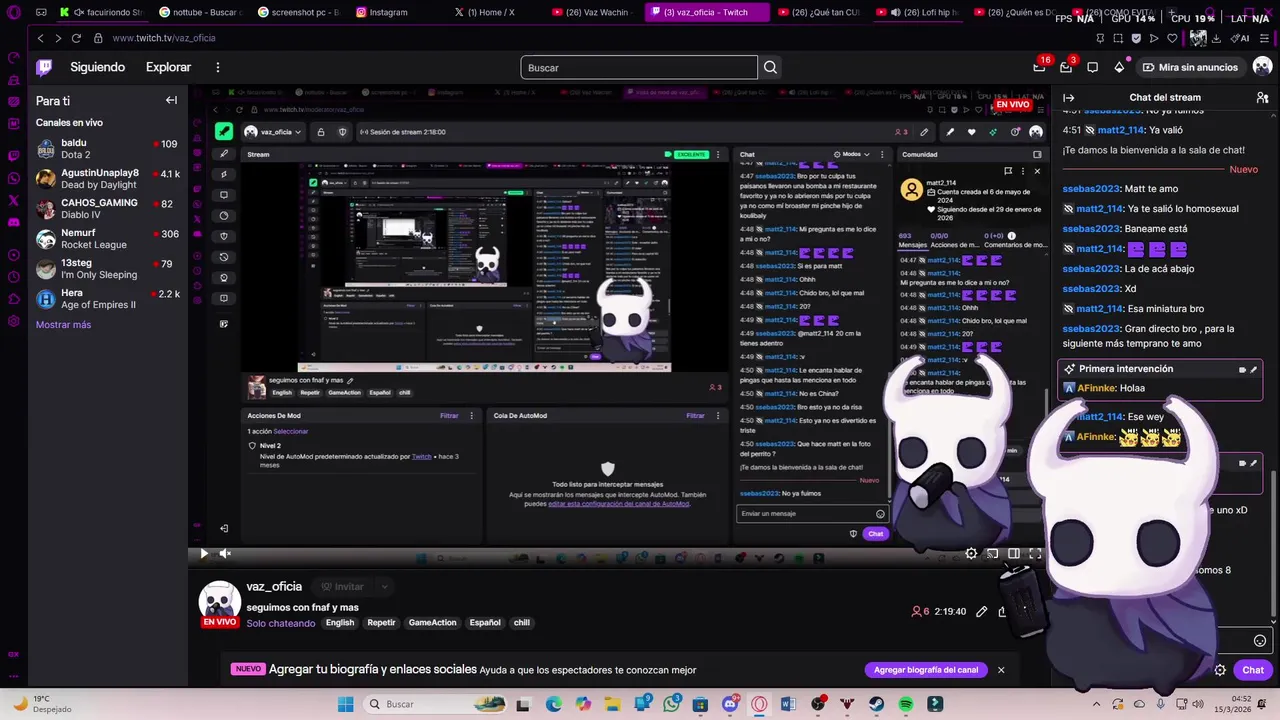Open the chat settings gear icon
This screenshot has width=1280, height=720.
click(1220, 670)
